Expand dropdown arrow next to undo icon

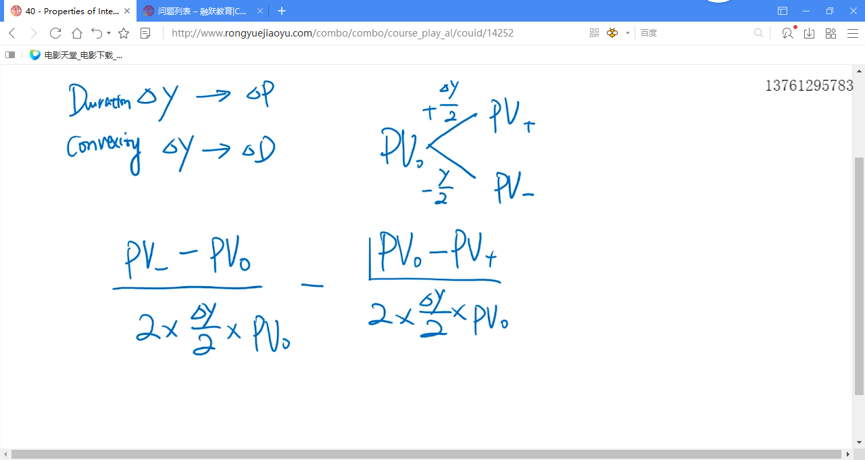(108, 33)
